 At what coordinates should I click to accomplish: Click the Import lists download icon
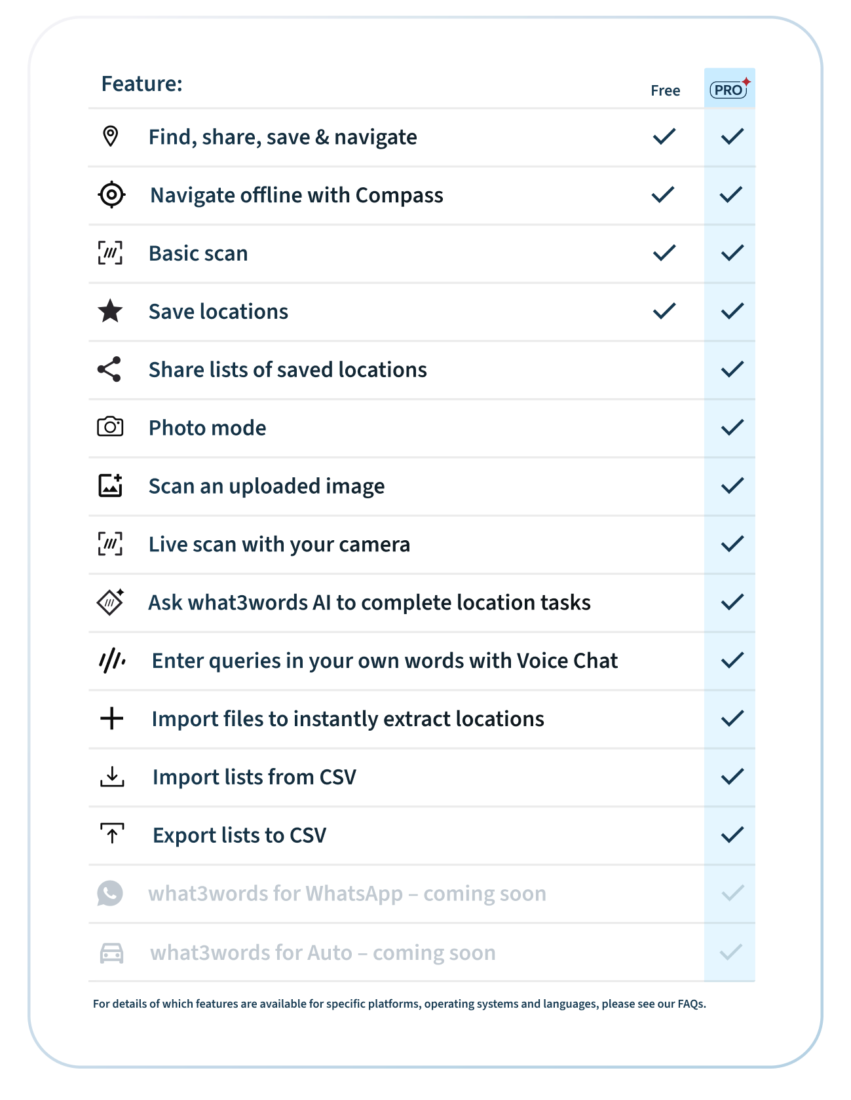coord(112,777)
